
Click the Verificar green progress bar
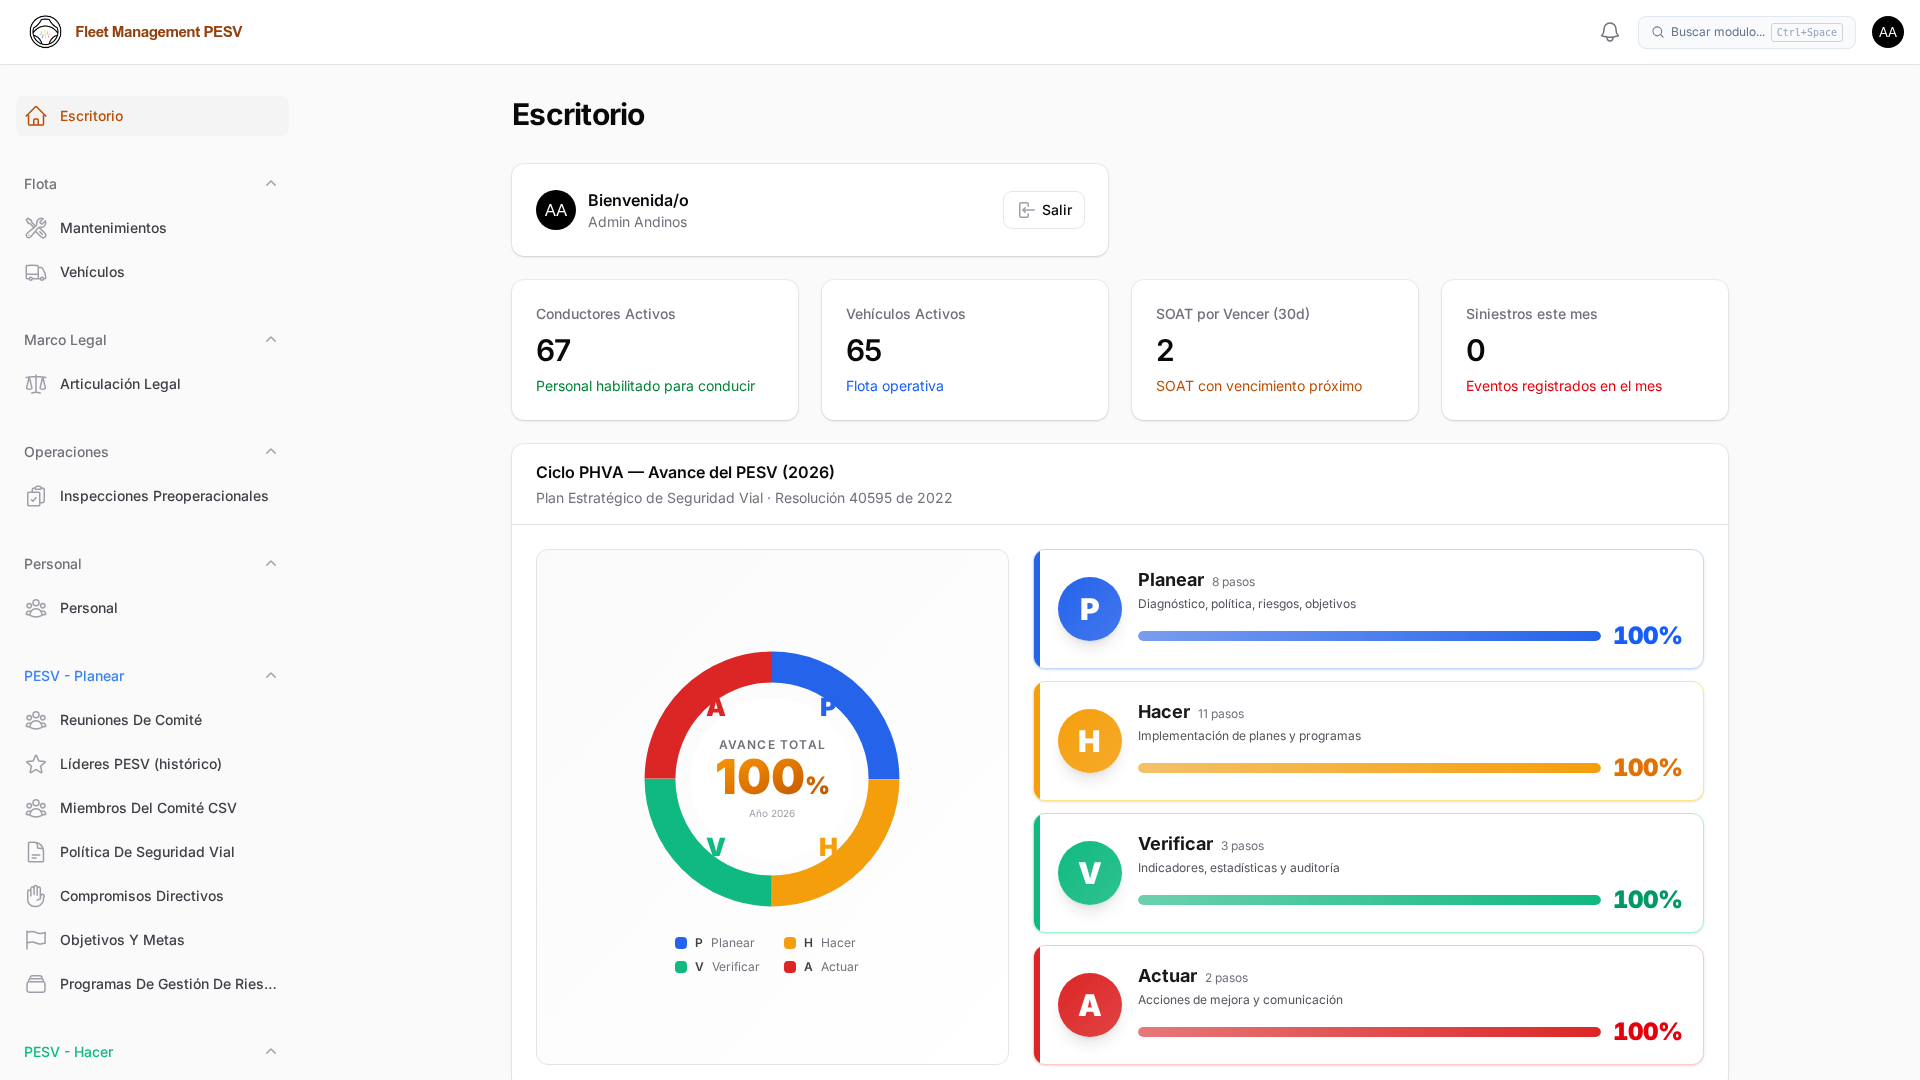coord(1369,900)
